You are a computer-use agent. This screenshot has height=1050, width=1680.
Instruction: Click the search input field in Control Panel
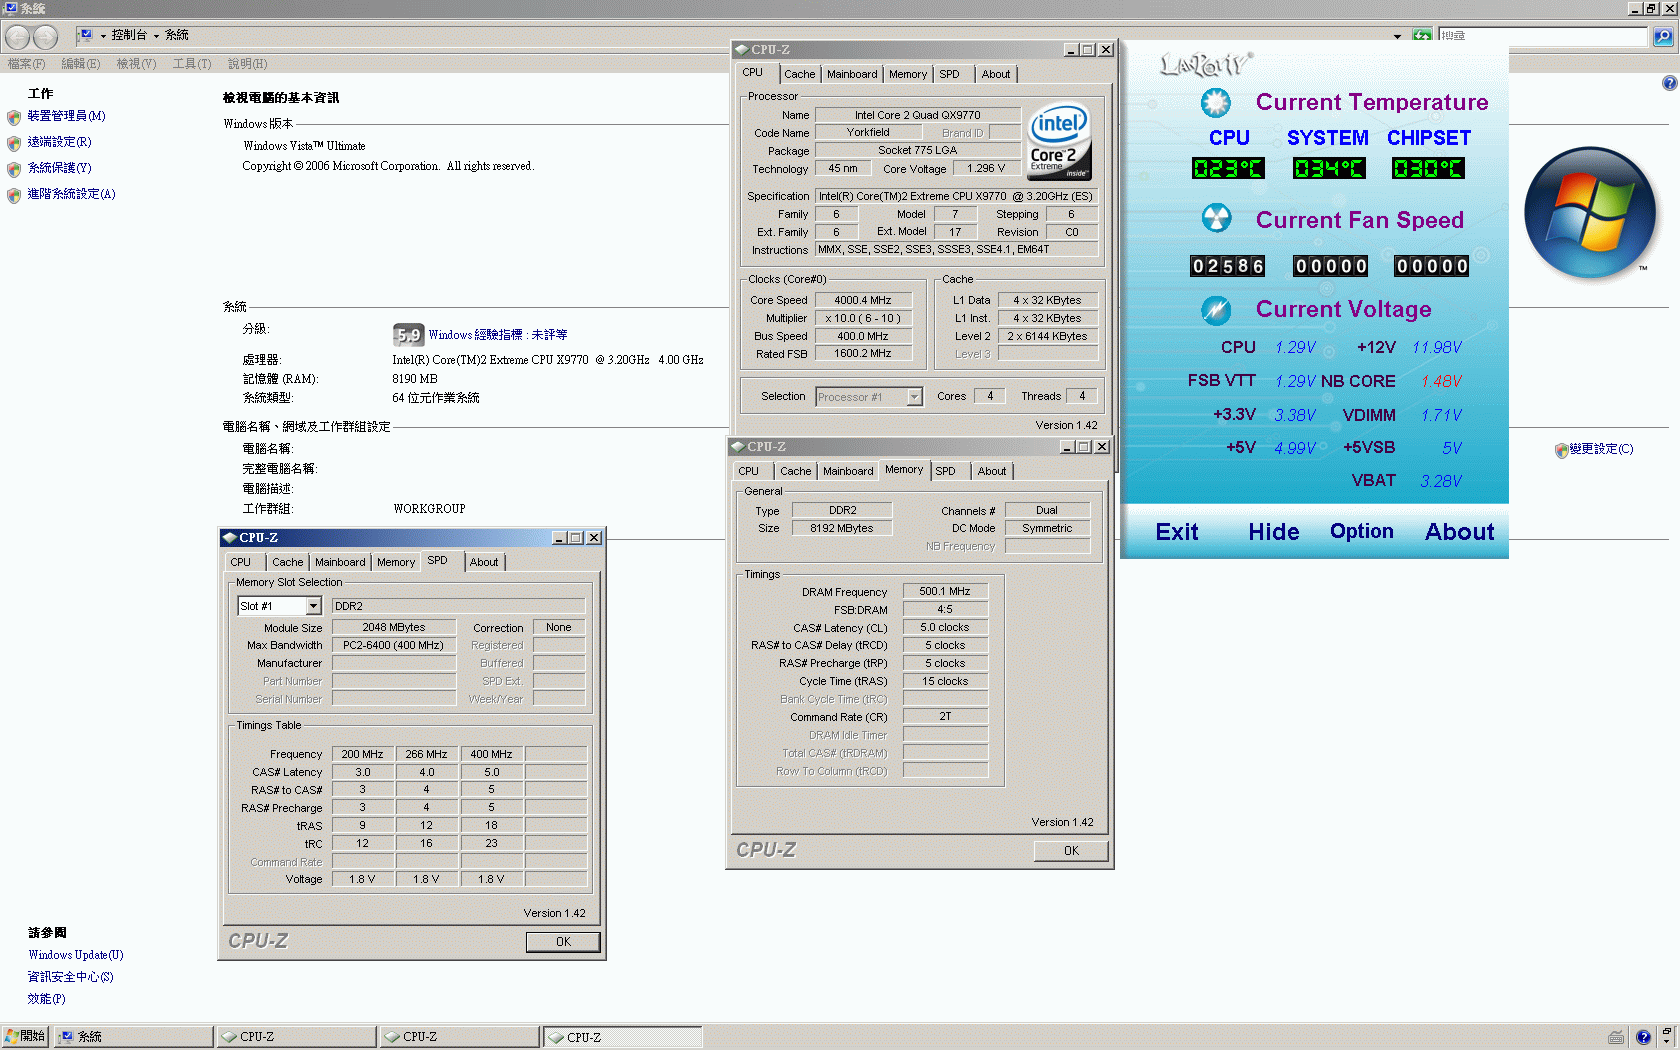(x=1542, y=36)
